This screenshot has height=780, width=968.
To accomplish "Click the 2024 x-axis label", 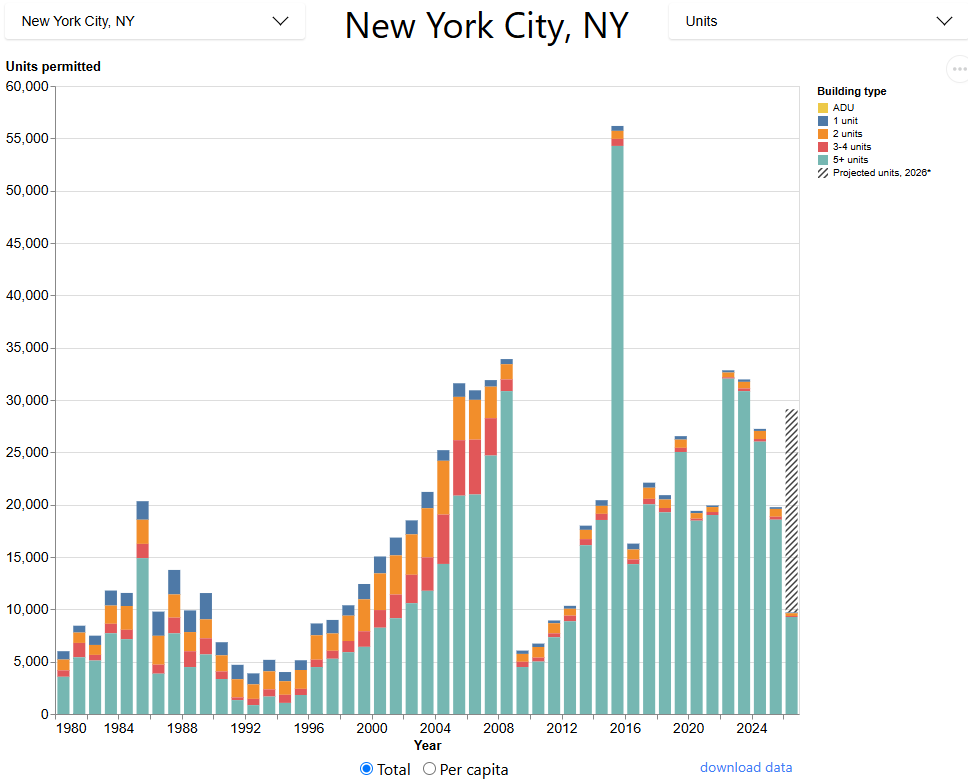I will 751,728.
